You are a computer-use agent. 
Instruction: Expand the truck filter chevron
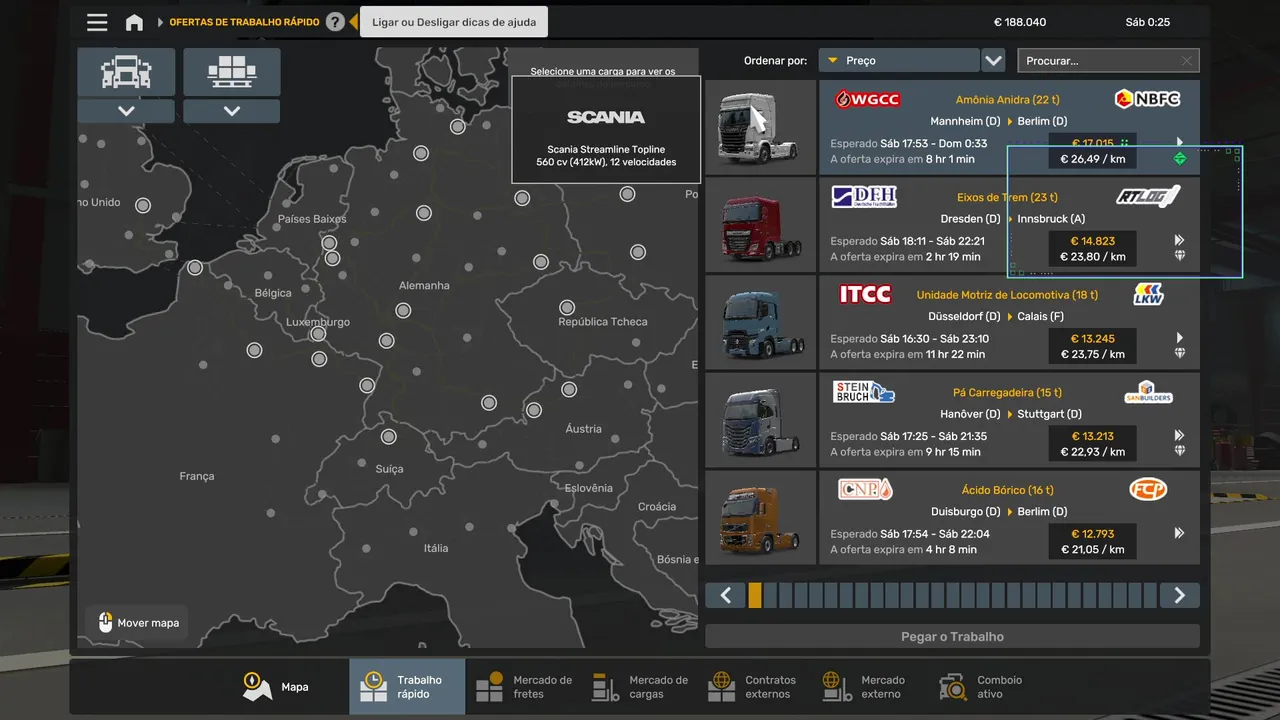pos(126,111)
